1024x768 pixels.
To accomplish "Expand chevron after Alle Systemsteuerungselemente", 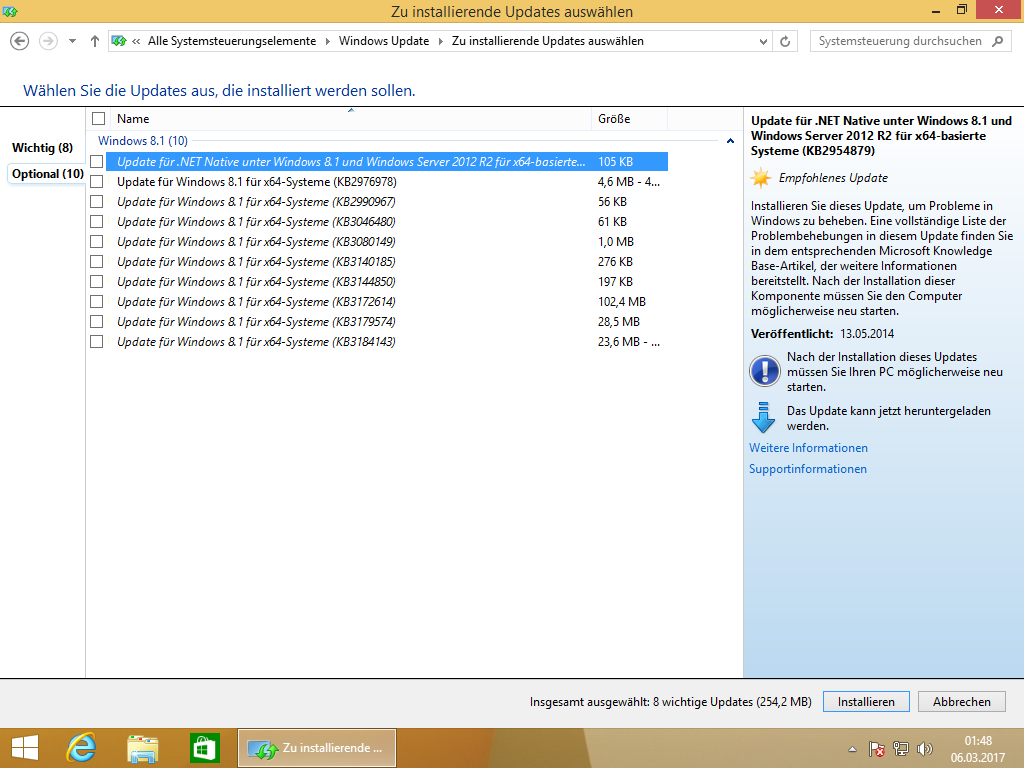I will click(x=328, y=41).
